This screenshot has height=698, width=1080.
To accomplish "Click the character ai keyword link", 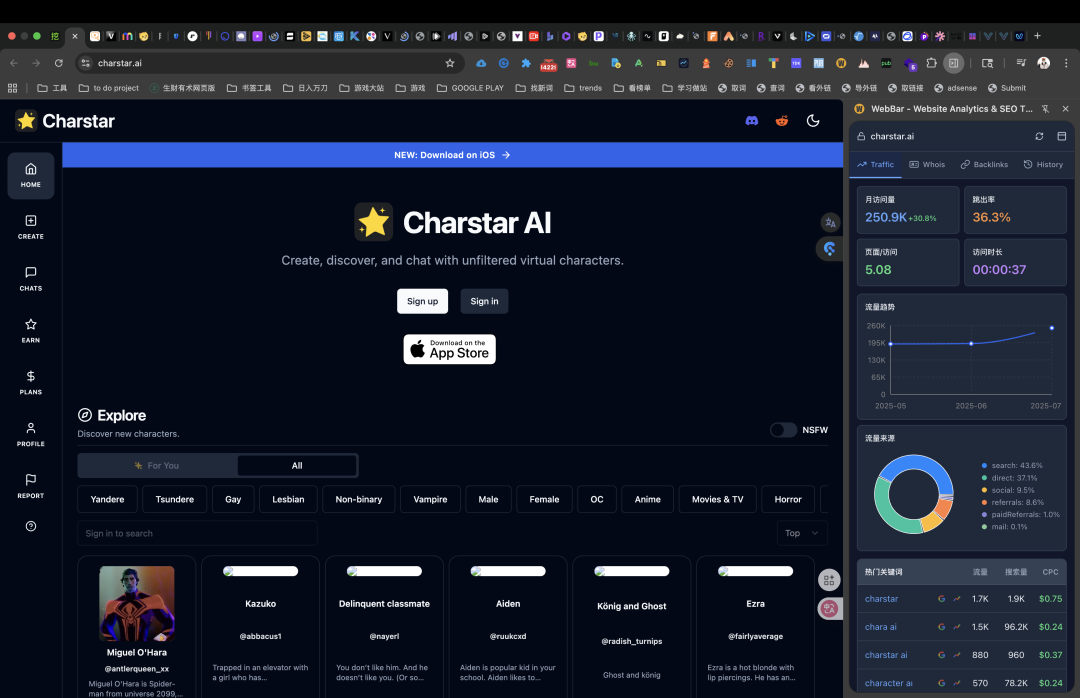I will [x=889, y=684].
